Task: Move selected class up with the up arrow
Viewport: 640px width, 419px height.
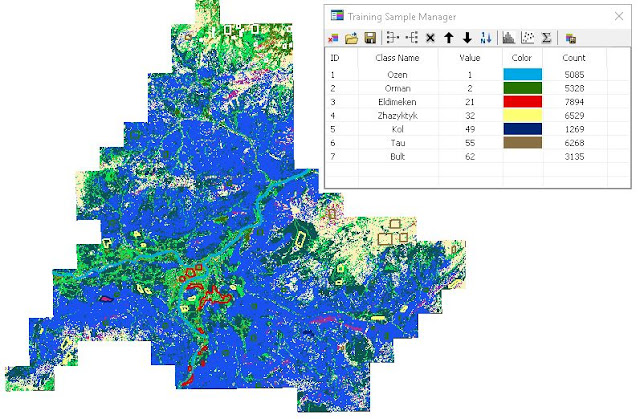Action: pyautogui.click(x=449, y=38)
